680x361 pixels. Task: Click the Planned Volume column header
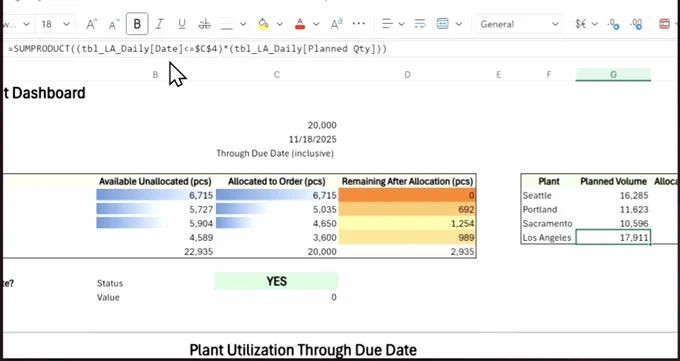[x=613, y=181]
